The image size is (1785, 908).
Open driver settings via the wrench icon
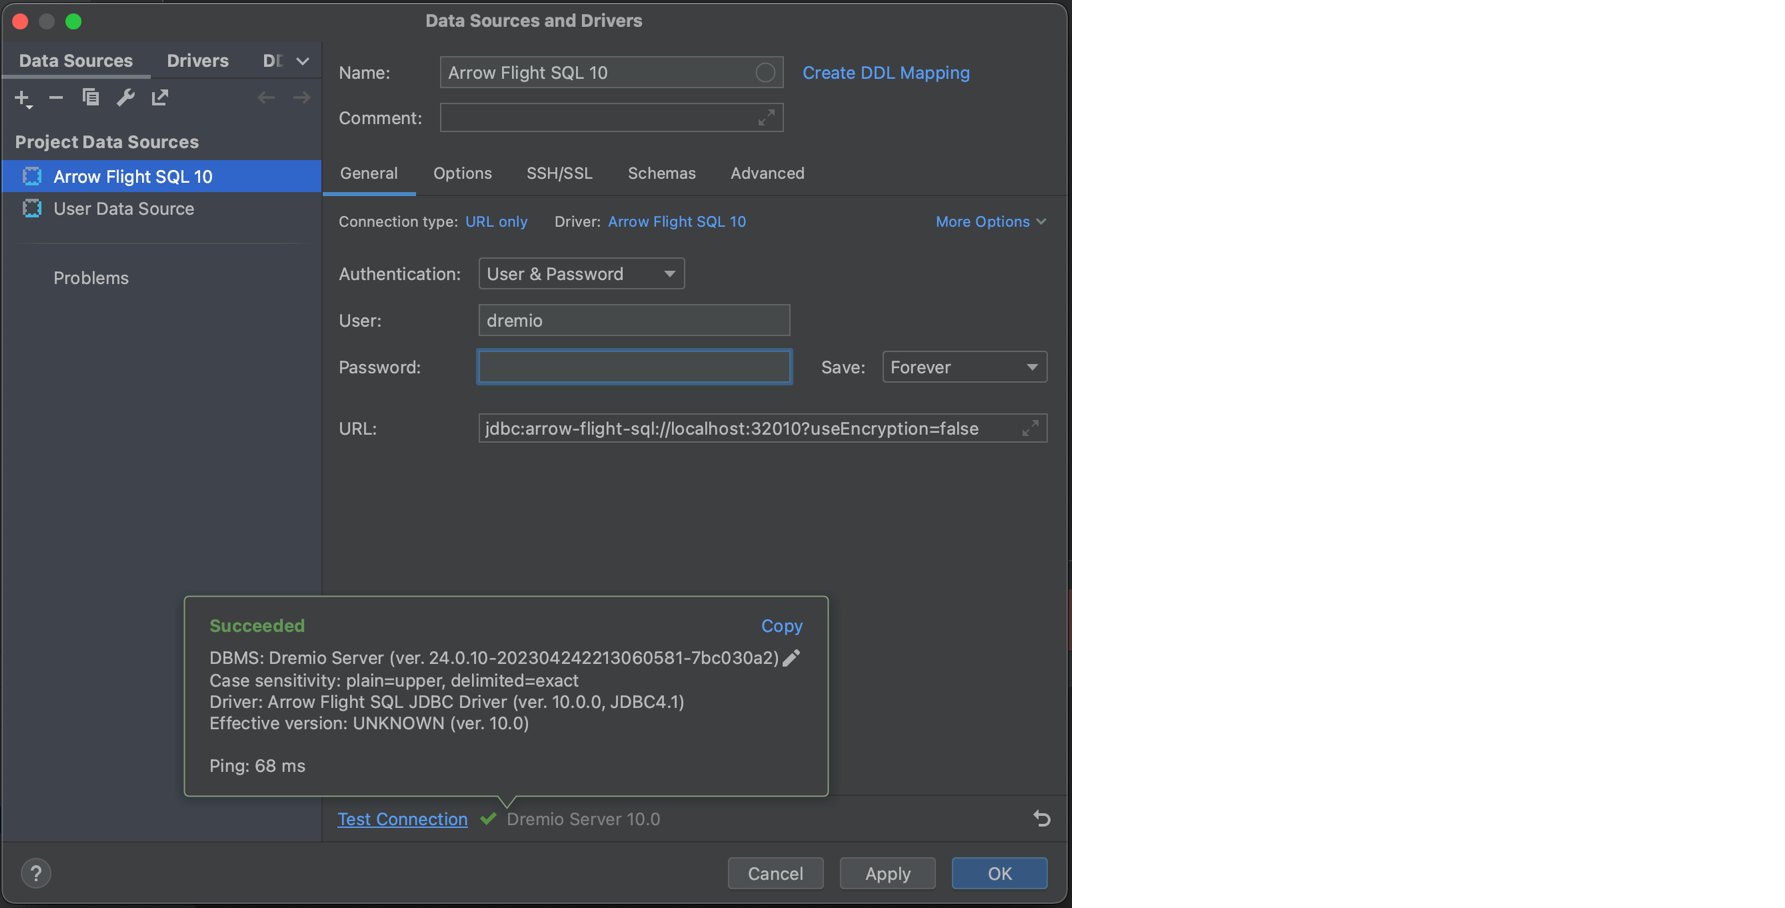(124, 97)
